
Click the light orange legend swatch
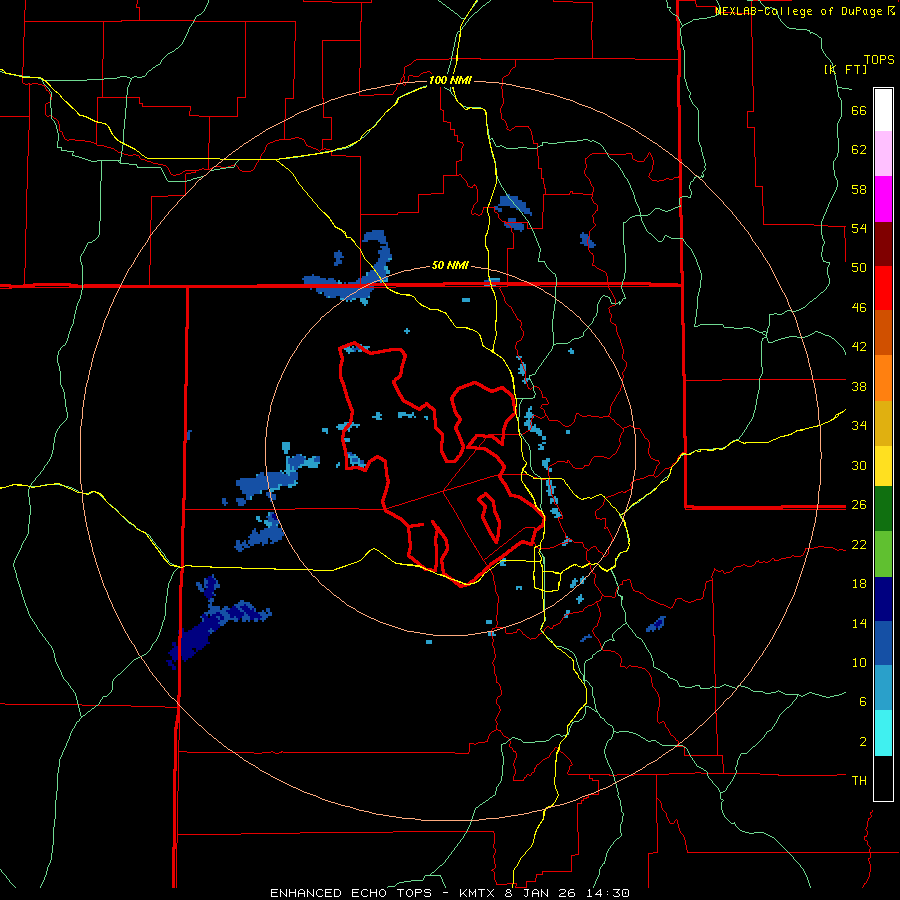point(883,378)
